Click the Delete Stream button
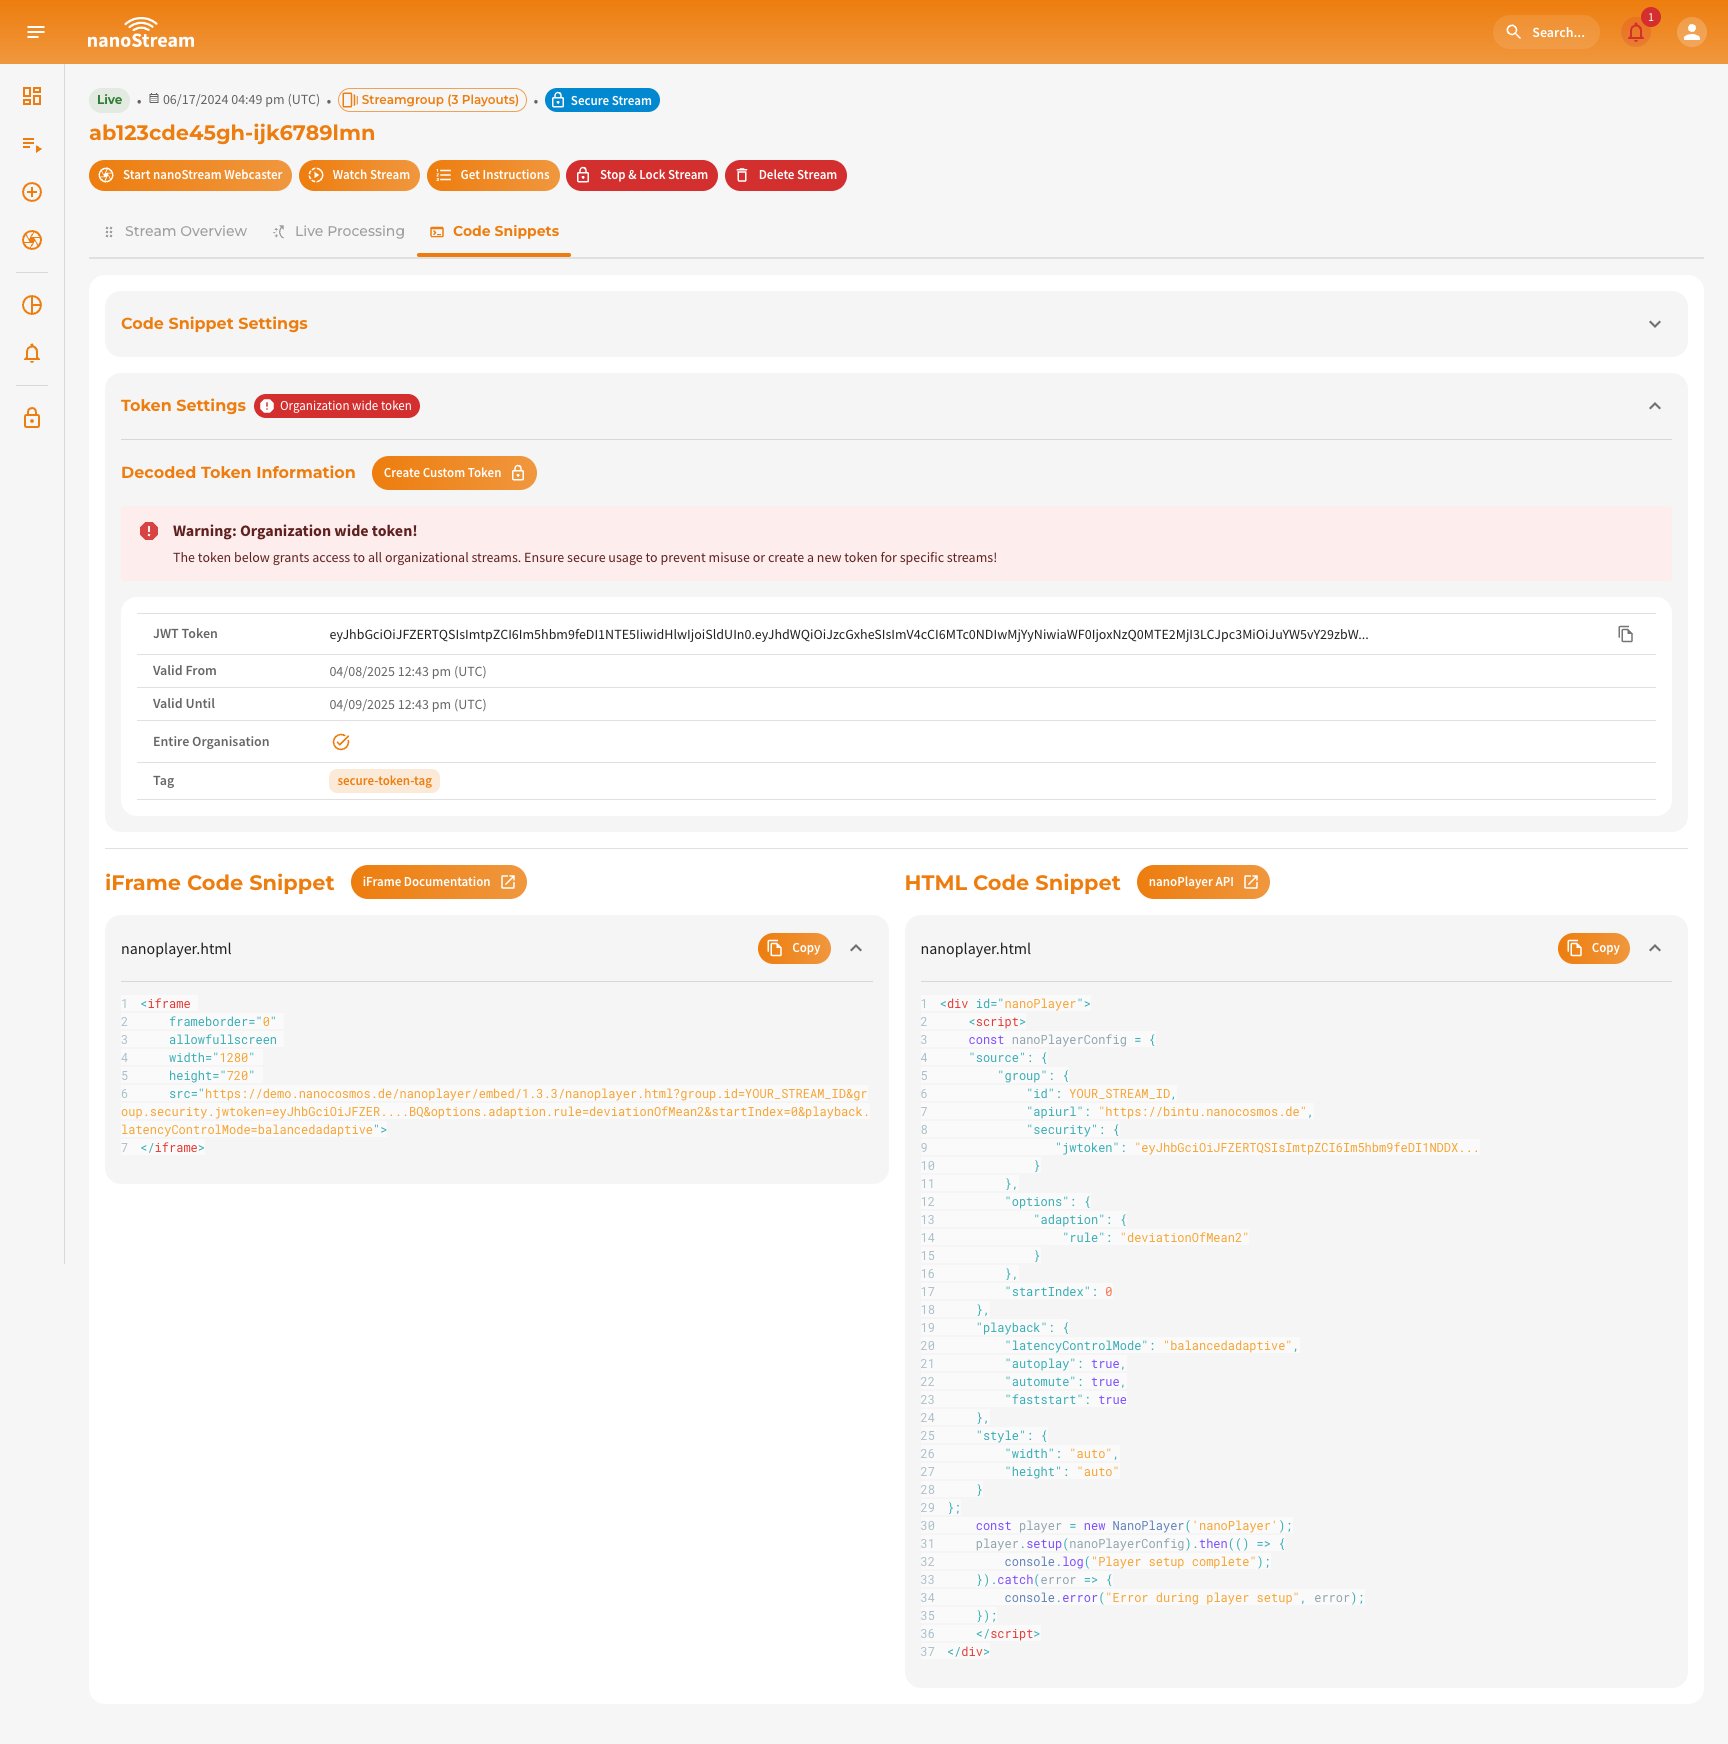 click(786, 175)
